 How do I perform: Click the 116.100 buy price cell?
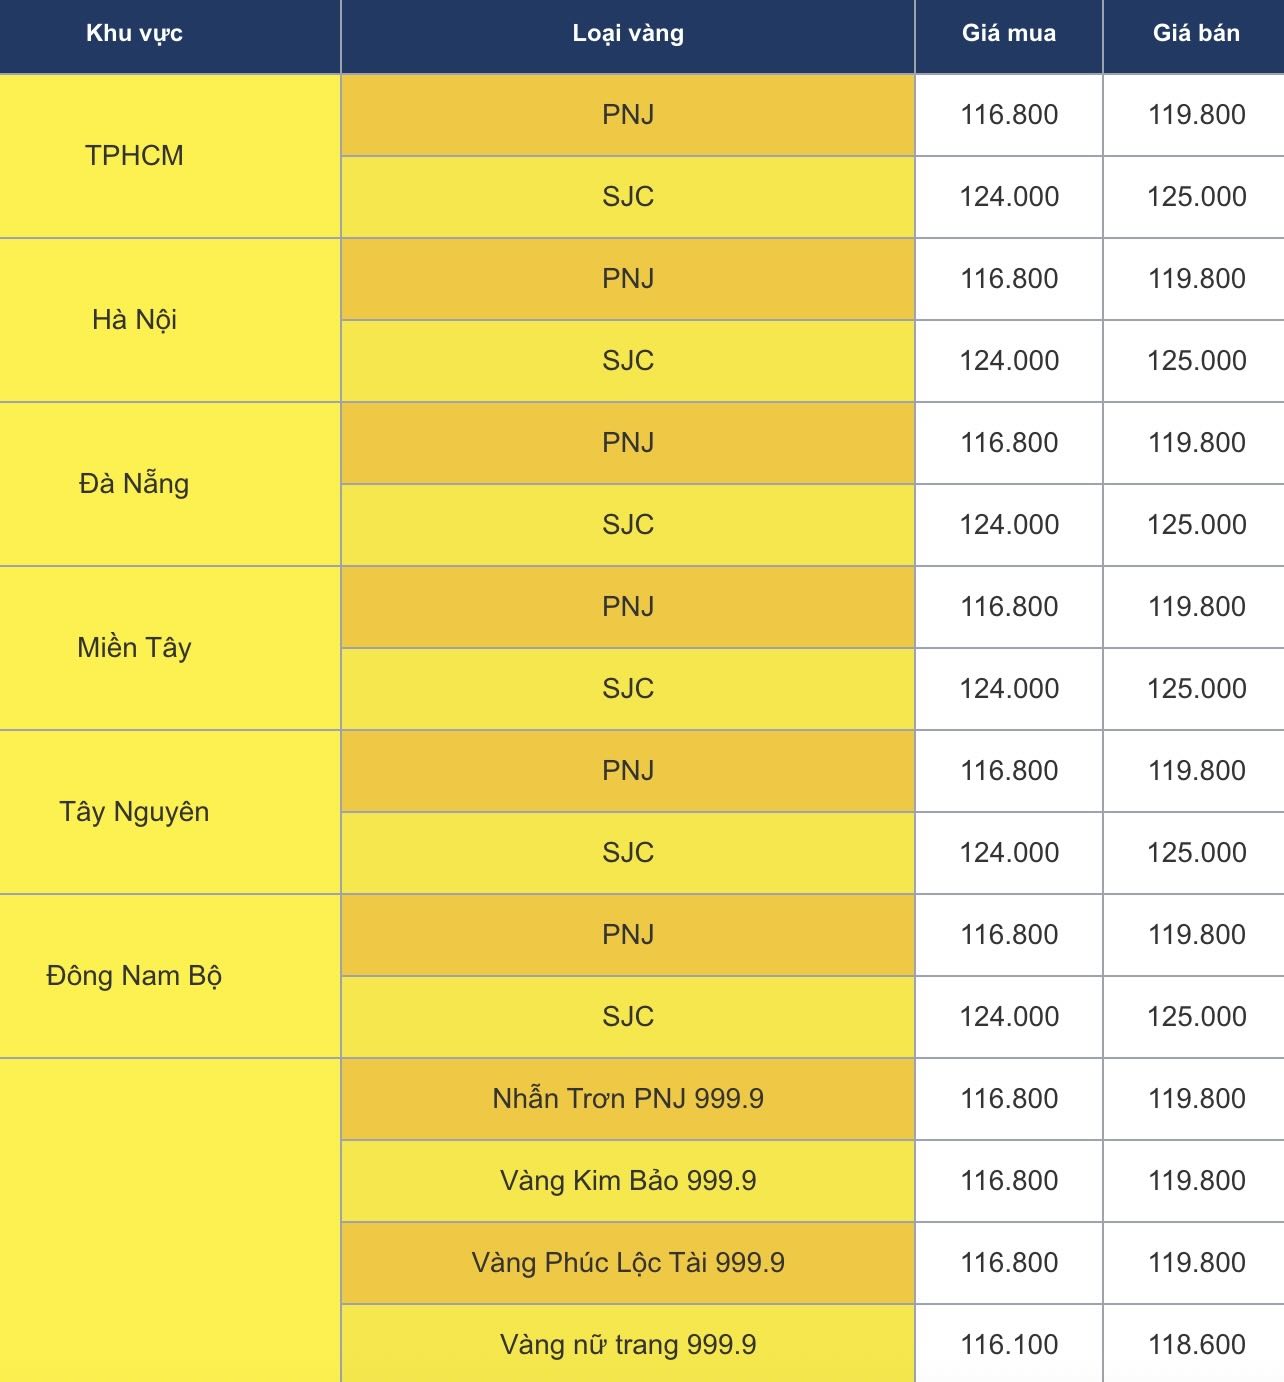[1009, 1344]
